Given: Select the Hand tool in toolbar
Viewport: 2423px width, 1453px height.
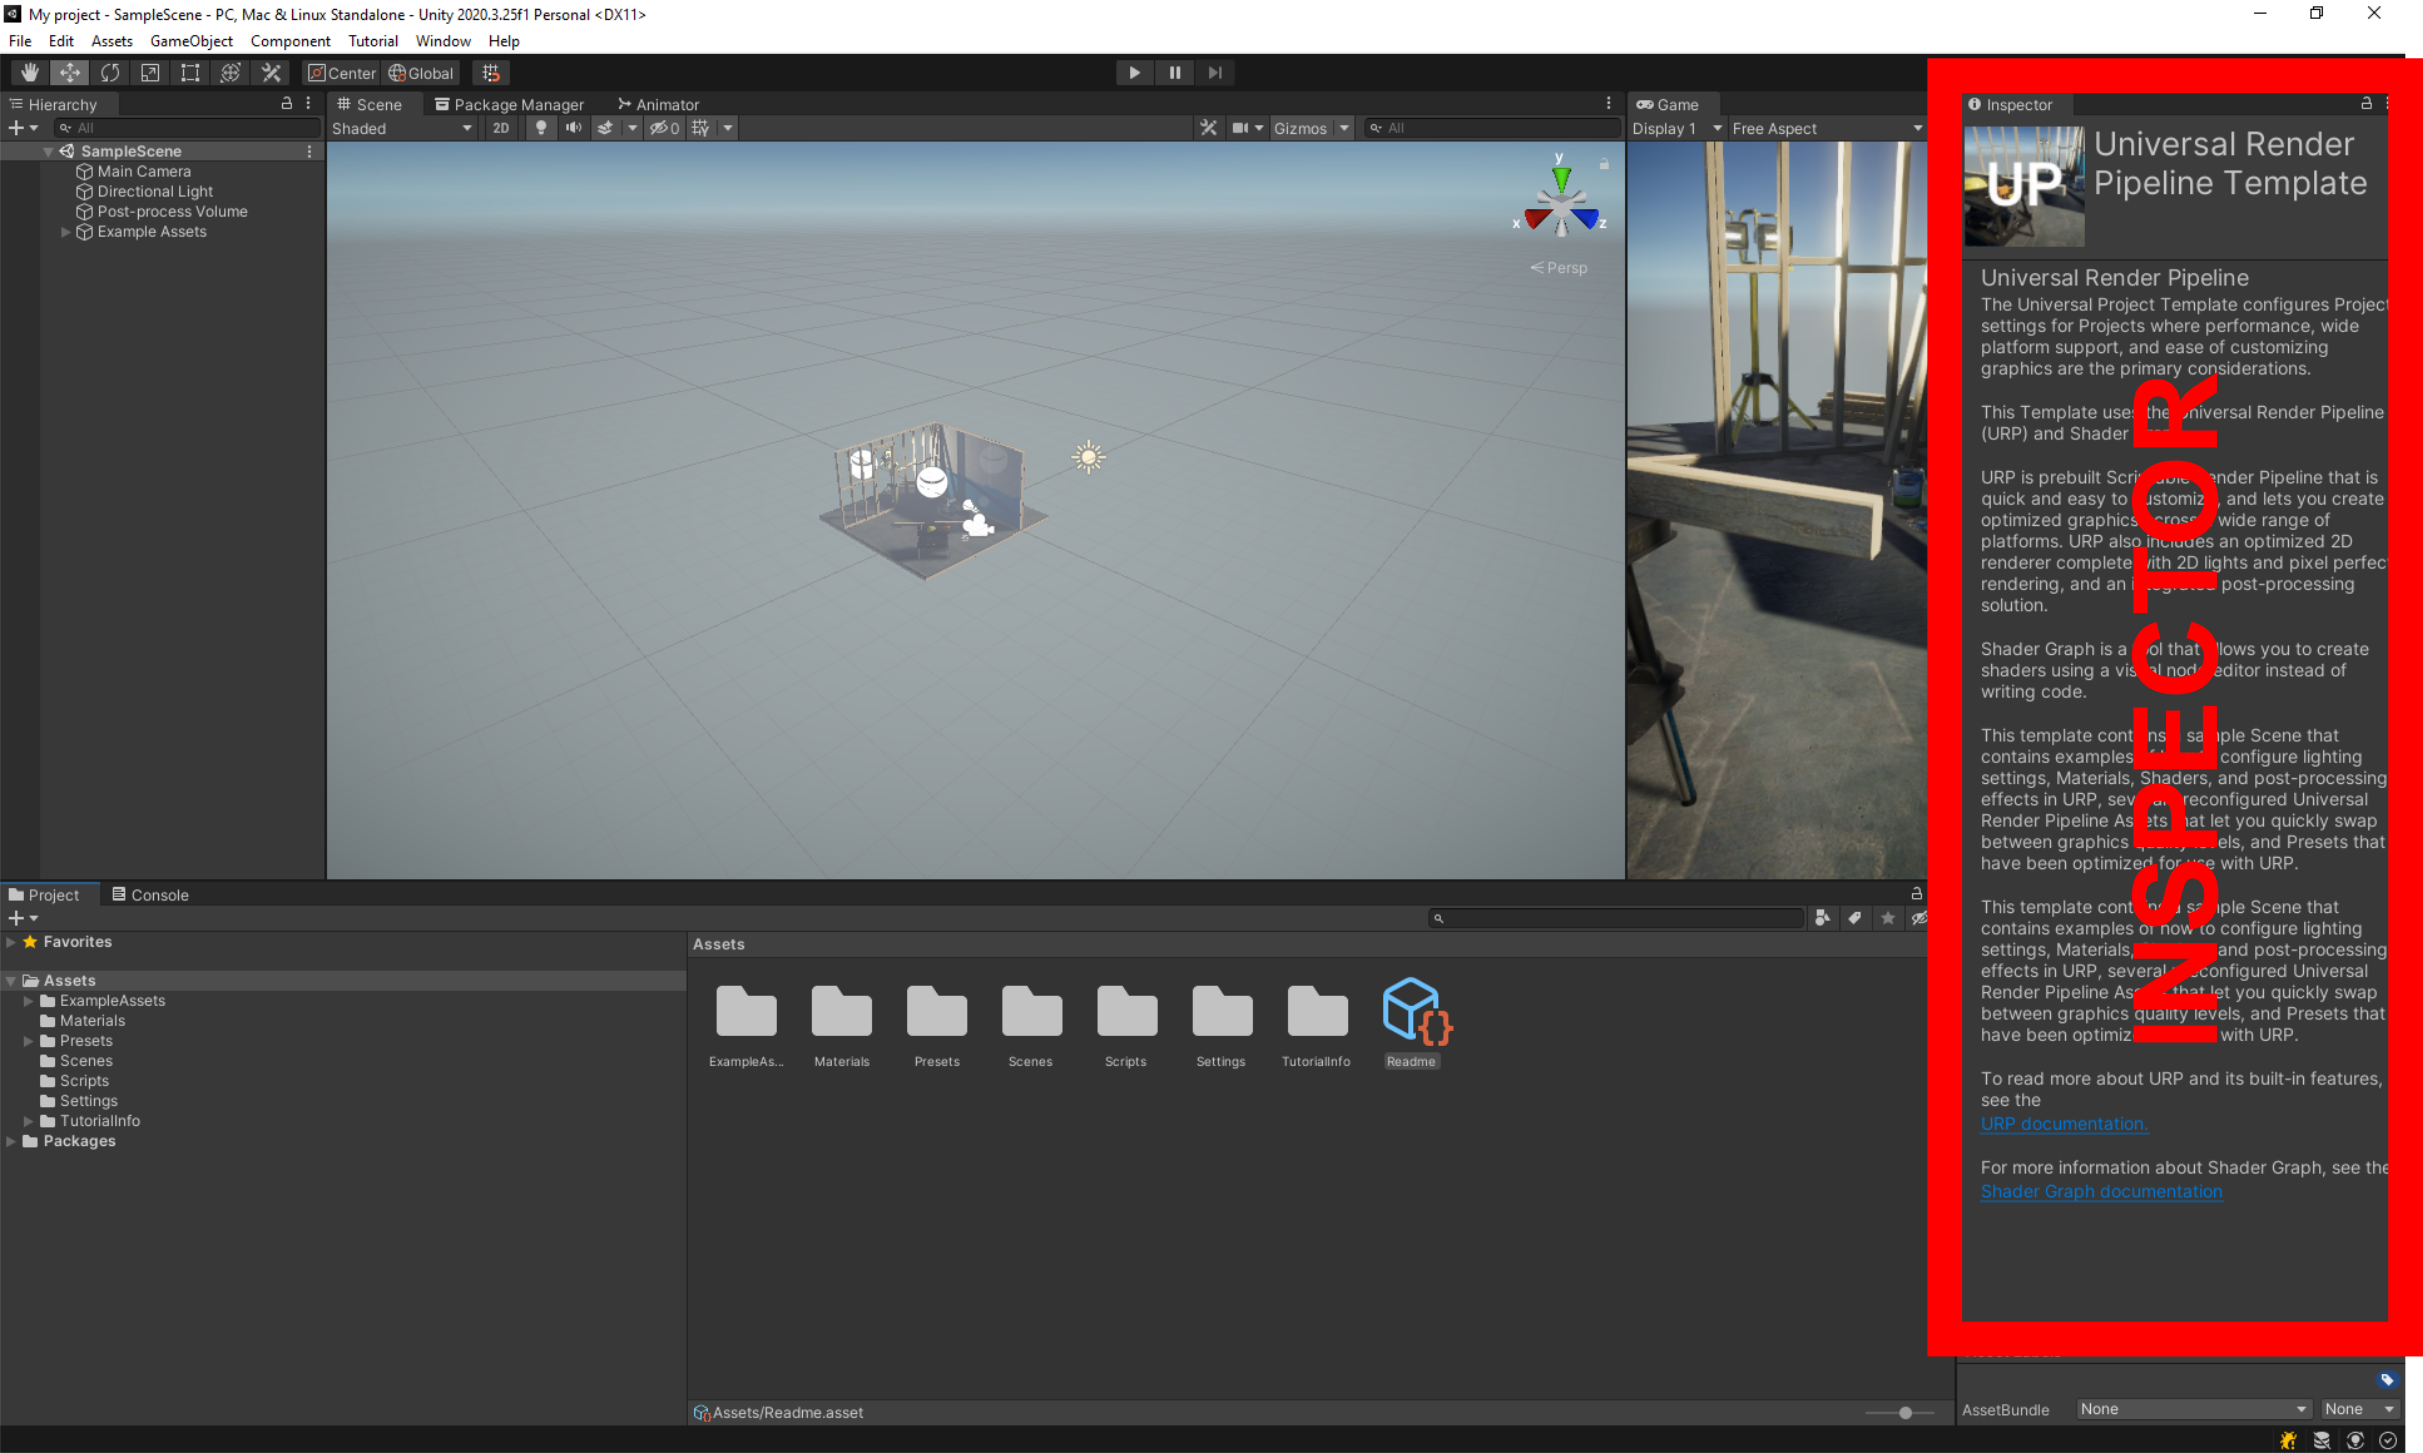Looking at the screenshot, I should tap(30, 72).
